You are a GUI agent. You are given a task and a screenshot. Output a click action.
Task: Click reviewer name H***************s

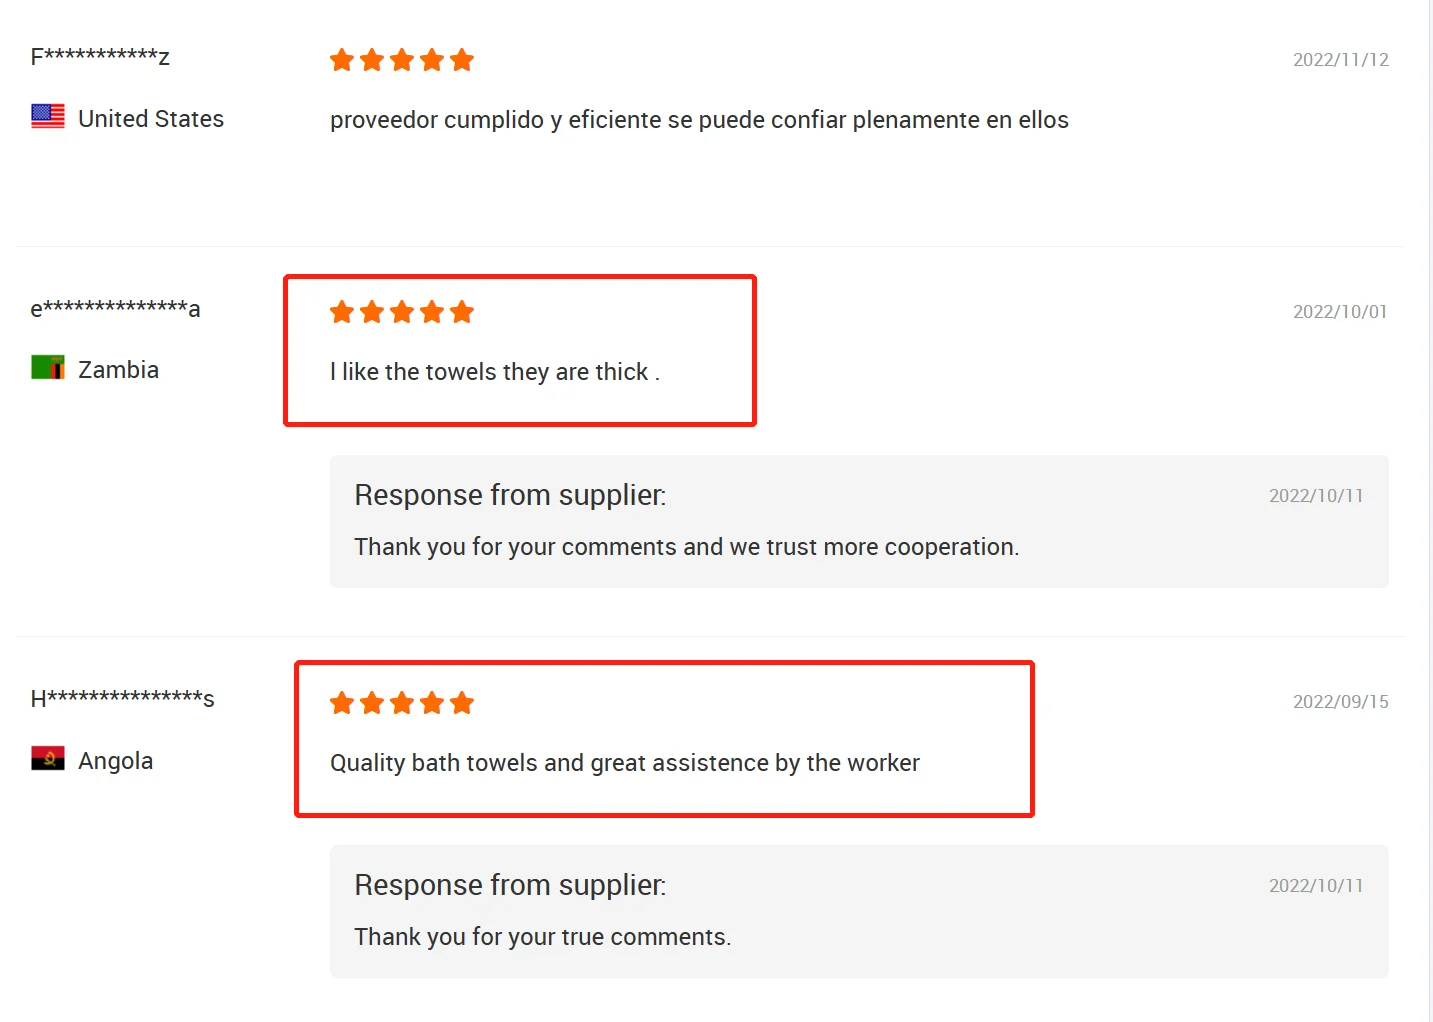coord(122,698)
